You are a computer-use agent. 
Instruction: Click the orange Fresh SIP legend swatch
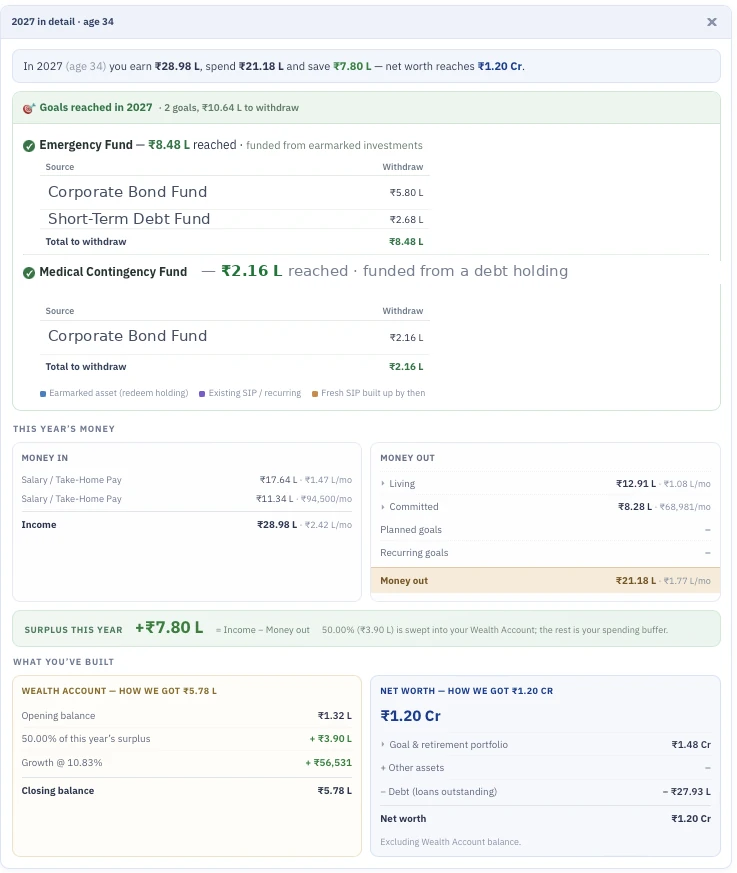click(315, 394)
